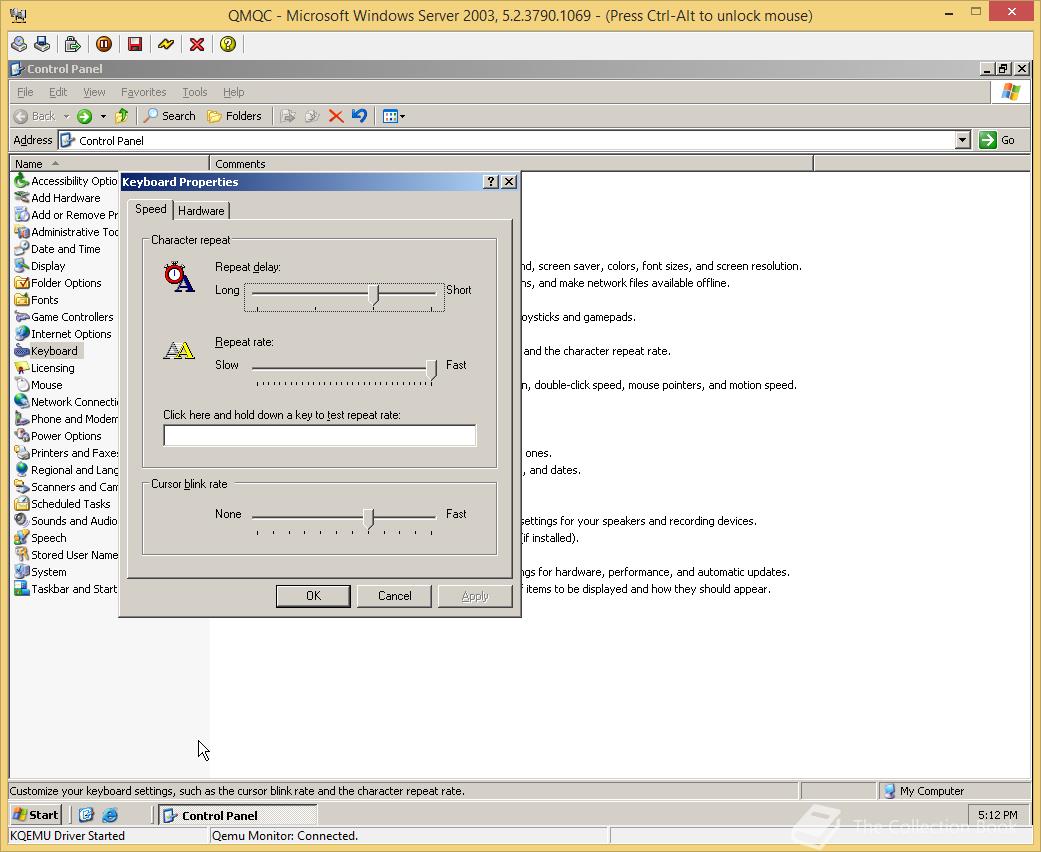
Task: Click the Copy To icon in Explorer toolbar
Action: [311, 116]
